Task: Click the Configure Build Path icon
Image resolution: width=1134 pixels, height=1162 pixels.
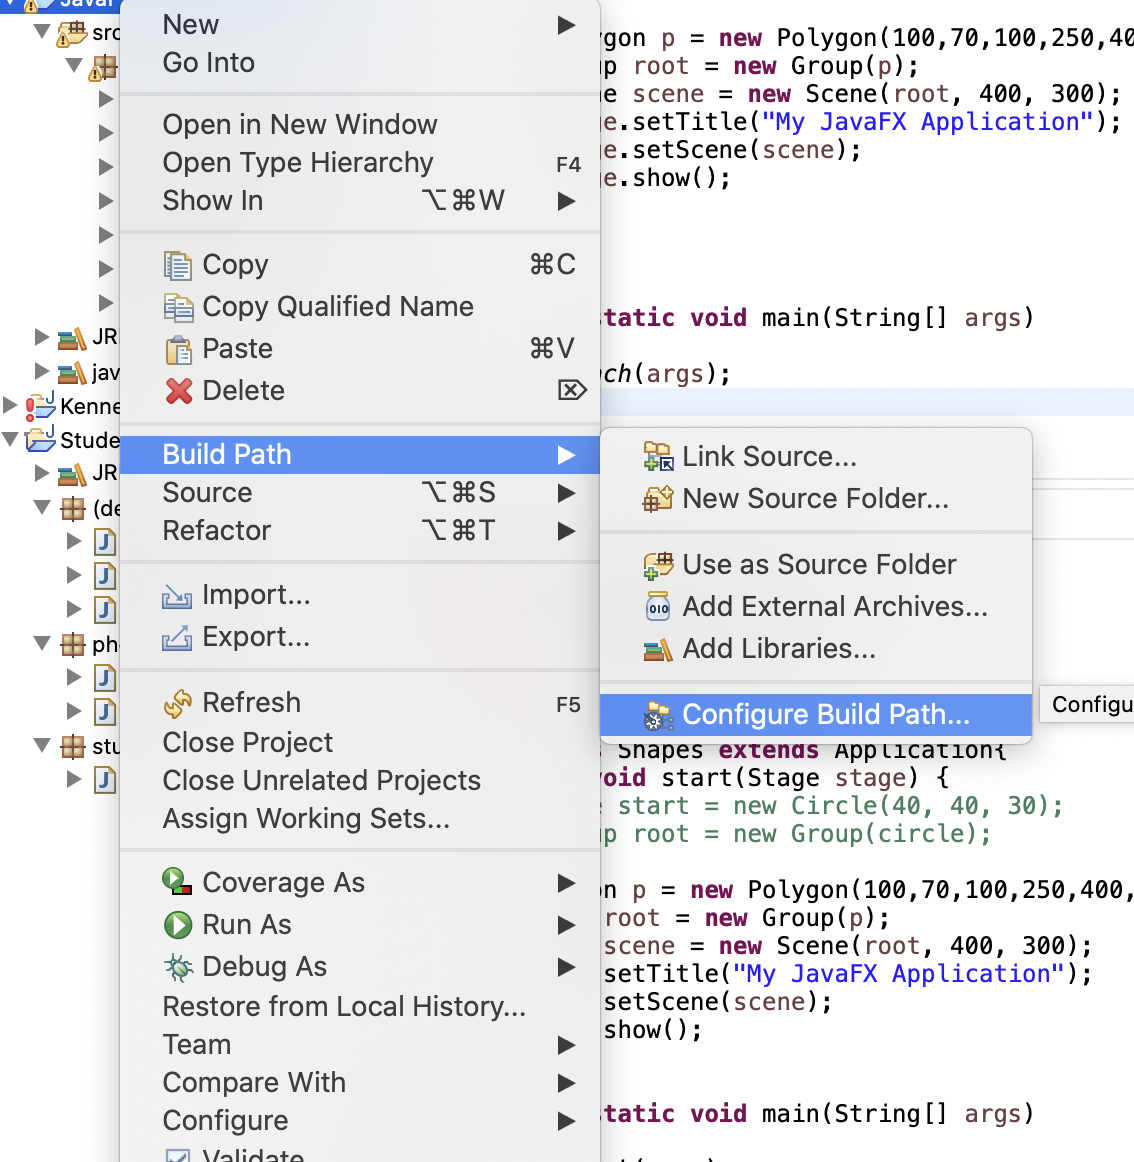Action: [x=657, y=716]
